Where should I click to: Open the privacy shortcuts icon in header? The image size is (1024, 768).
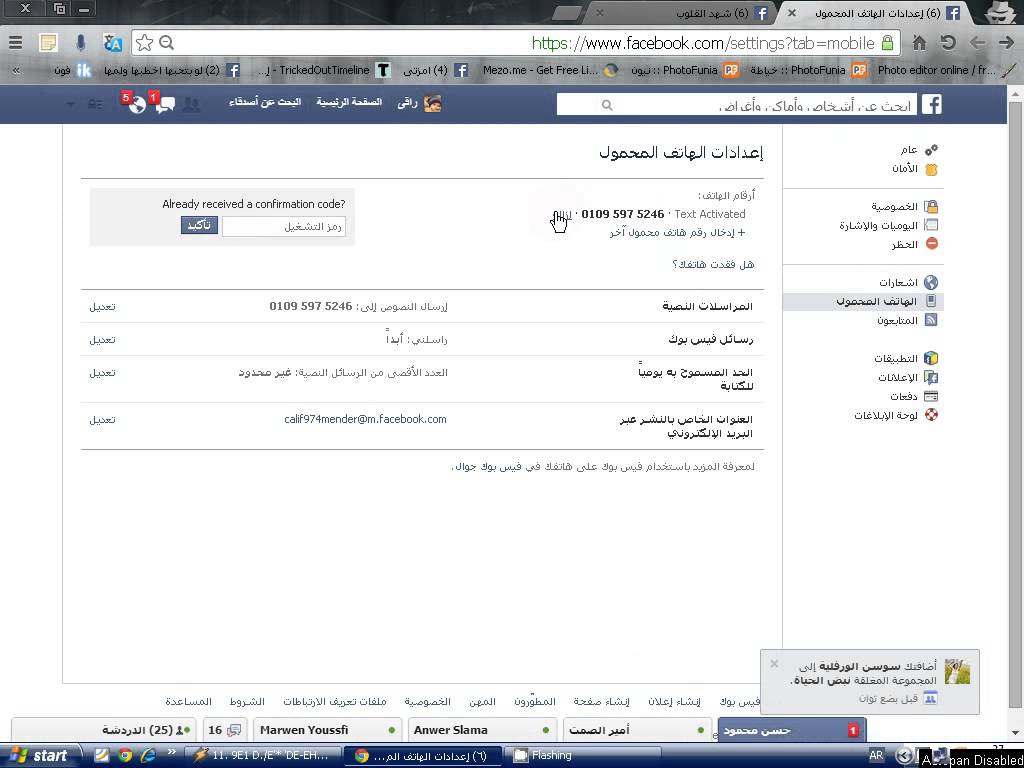point(95,104)
